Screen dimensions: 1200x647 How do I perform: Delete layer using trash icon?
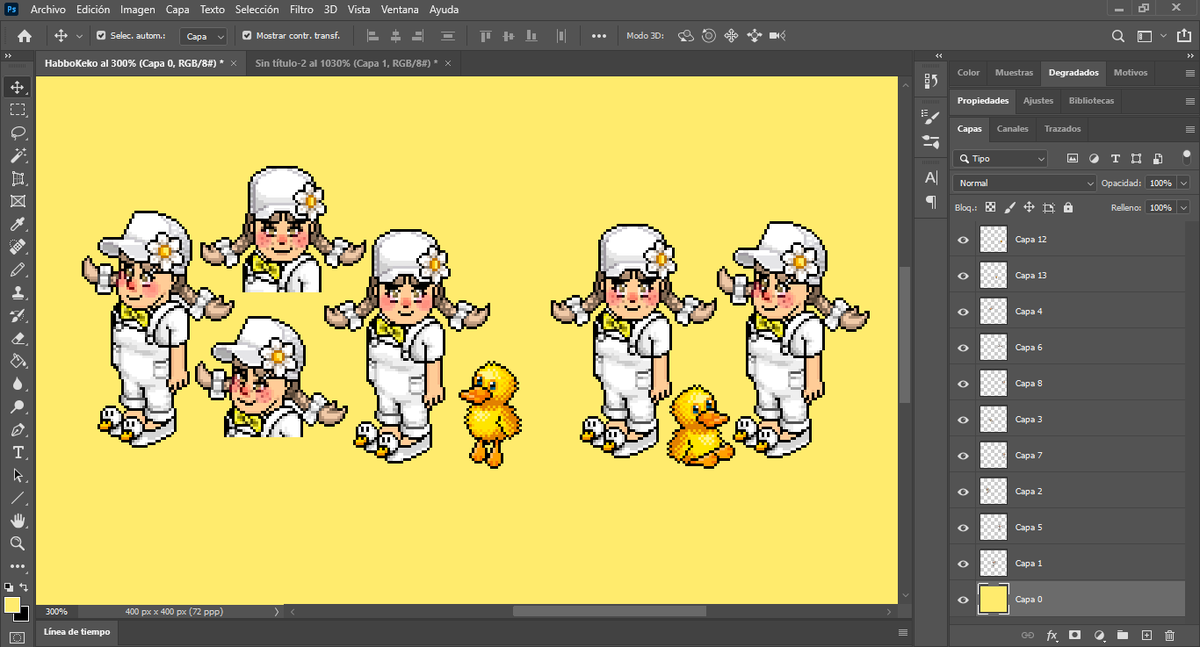coord(1171,635)
